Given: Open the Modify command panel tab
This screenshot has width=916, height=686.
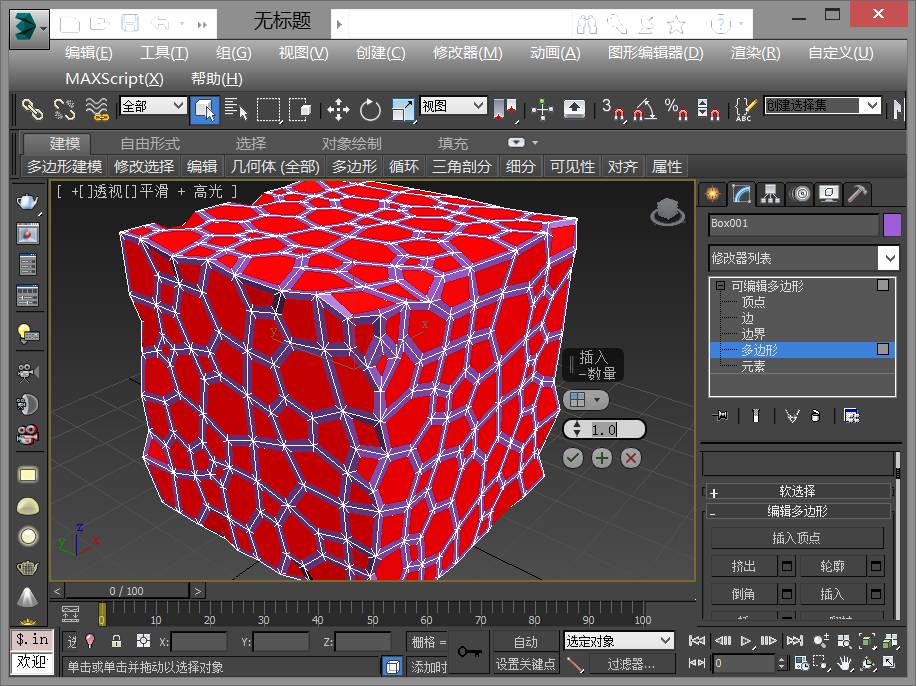Looking at the screenshot, I should (741, 193).
